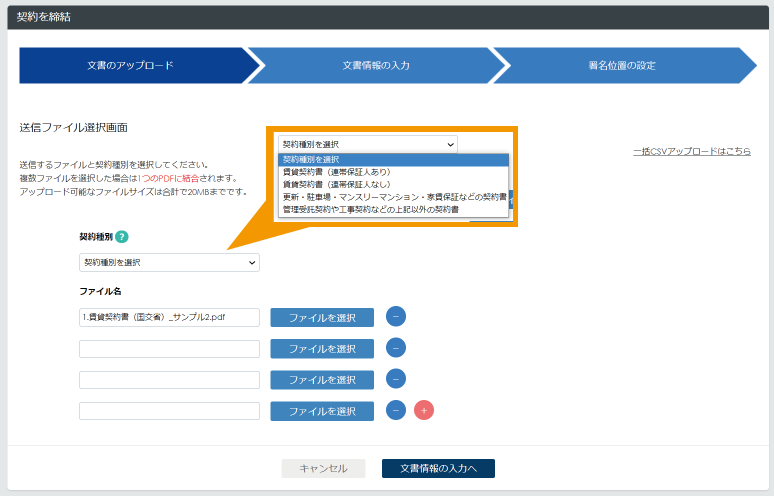Go to the 文書のアップロード step
Screen dimensions: 774x496
[131, 65]
